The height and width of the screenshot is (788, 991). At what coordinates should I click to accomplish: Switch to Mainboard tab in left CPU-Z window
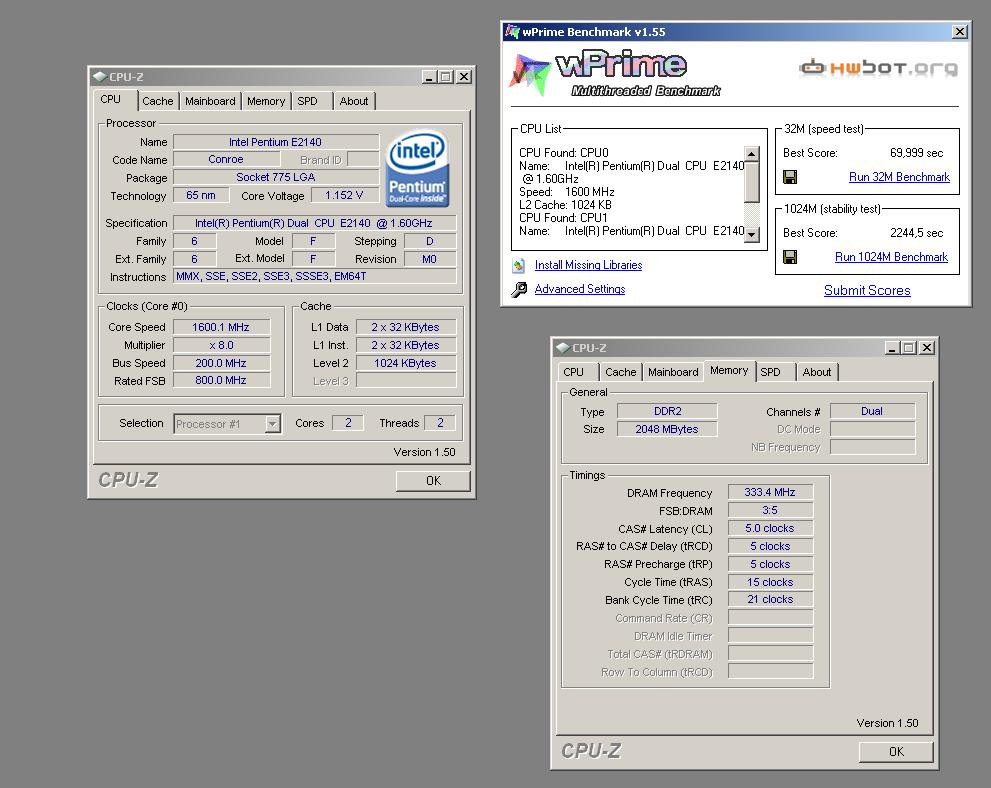pyautogui.click(x=210, y=101)
